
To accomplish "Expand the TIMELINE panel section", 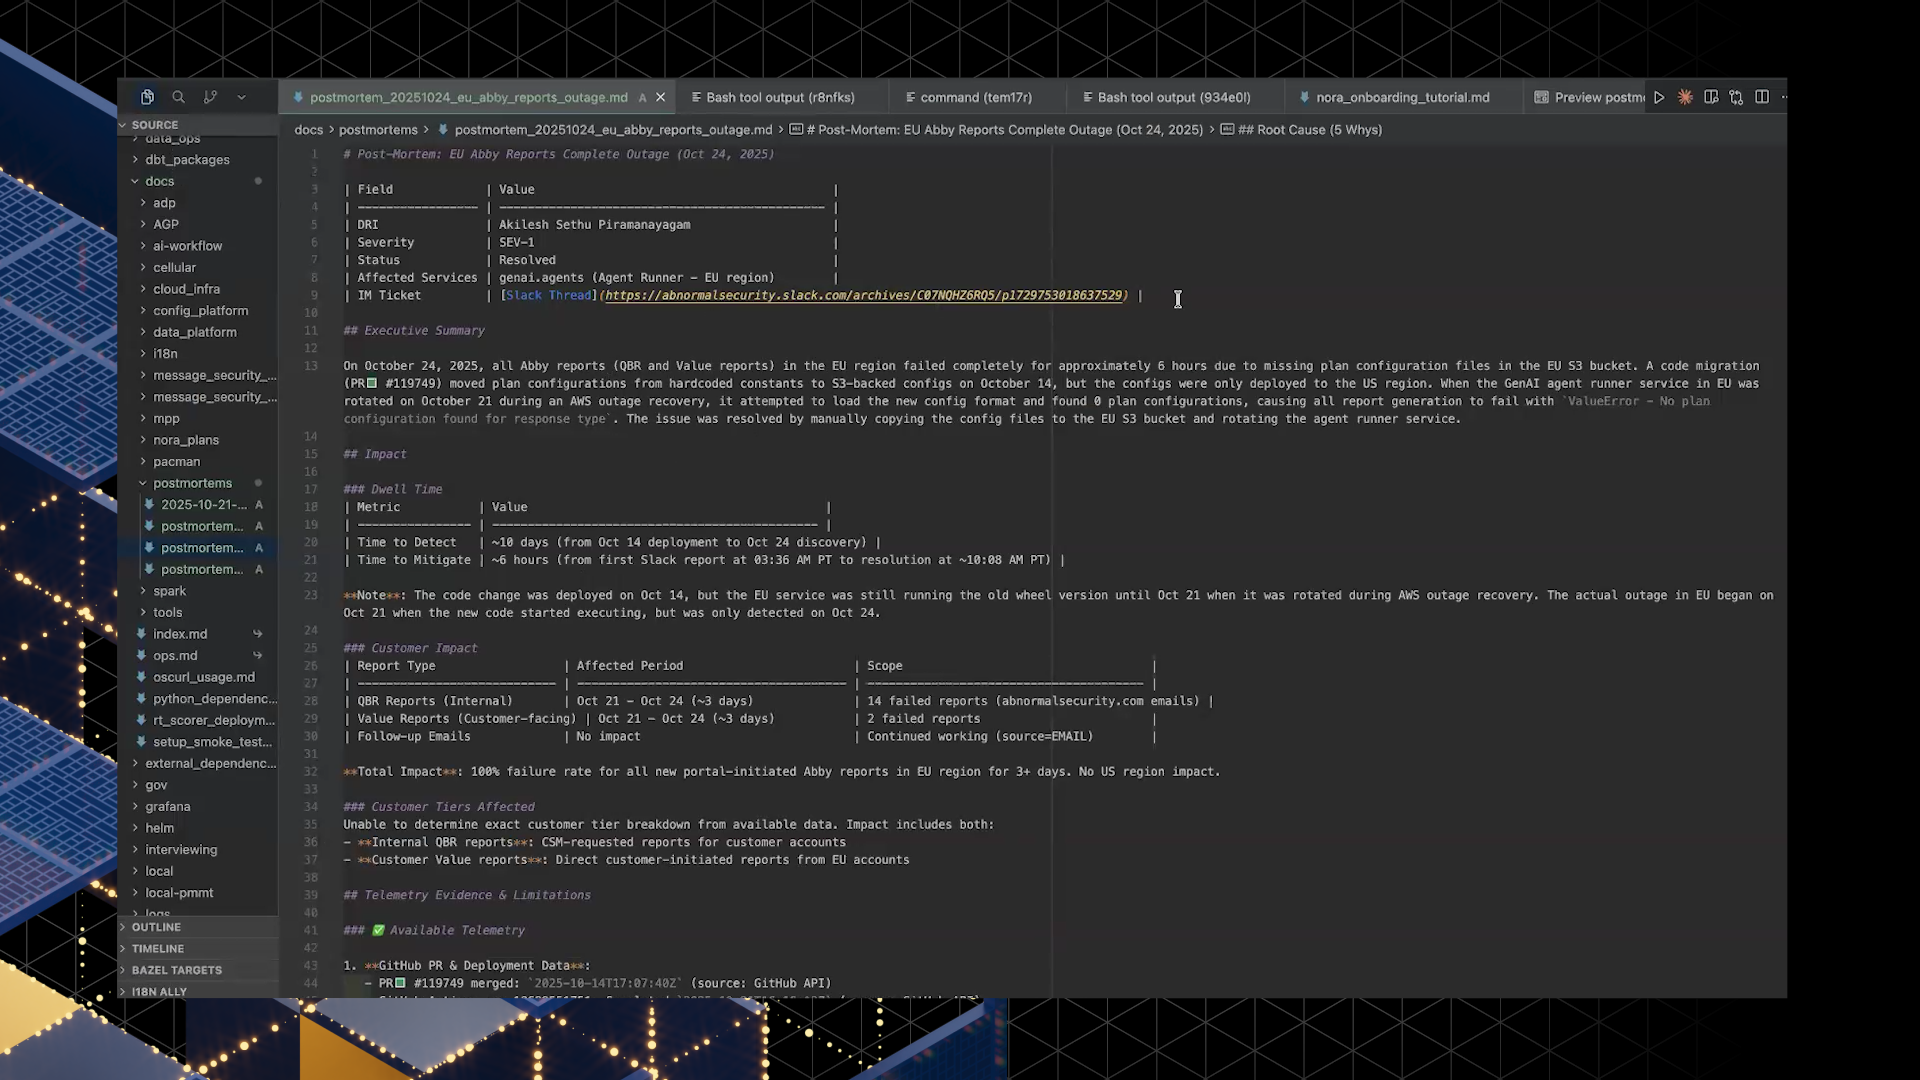I will click(158, 949).
